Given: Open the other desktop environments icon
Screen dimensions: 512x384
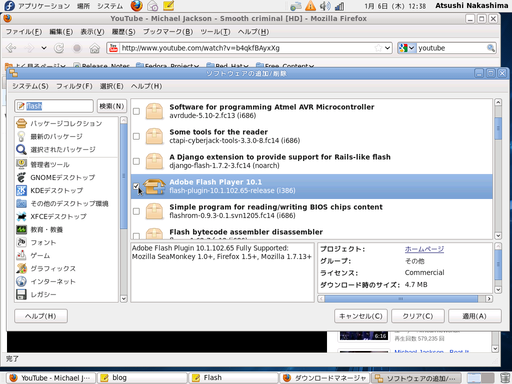Looking at the screenshot, I should pyautogui.click(x=21, y=203).
